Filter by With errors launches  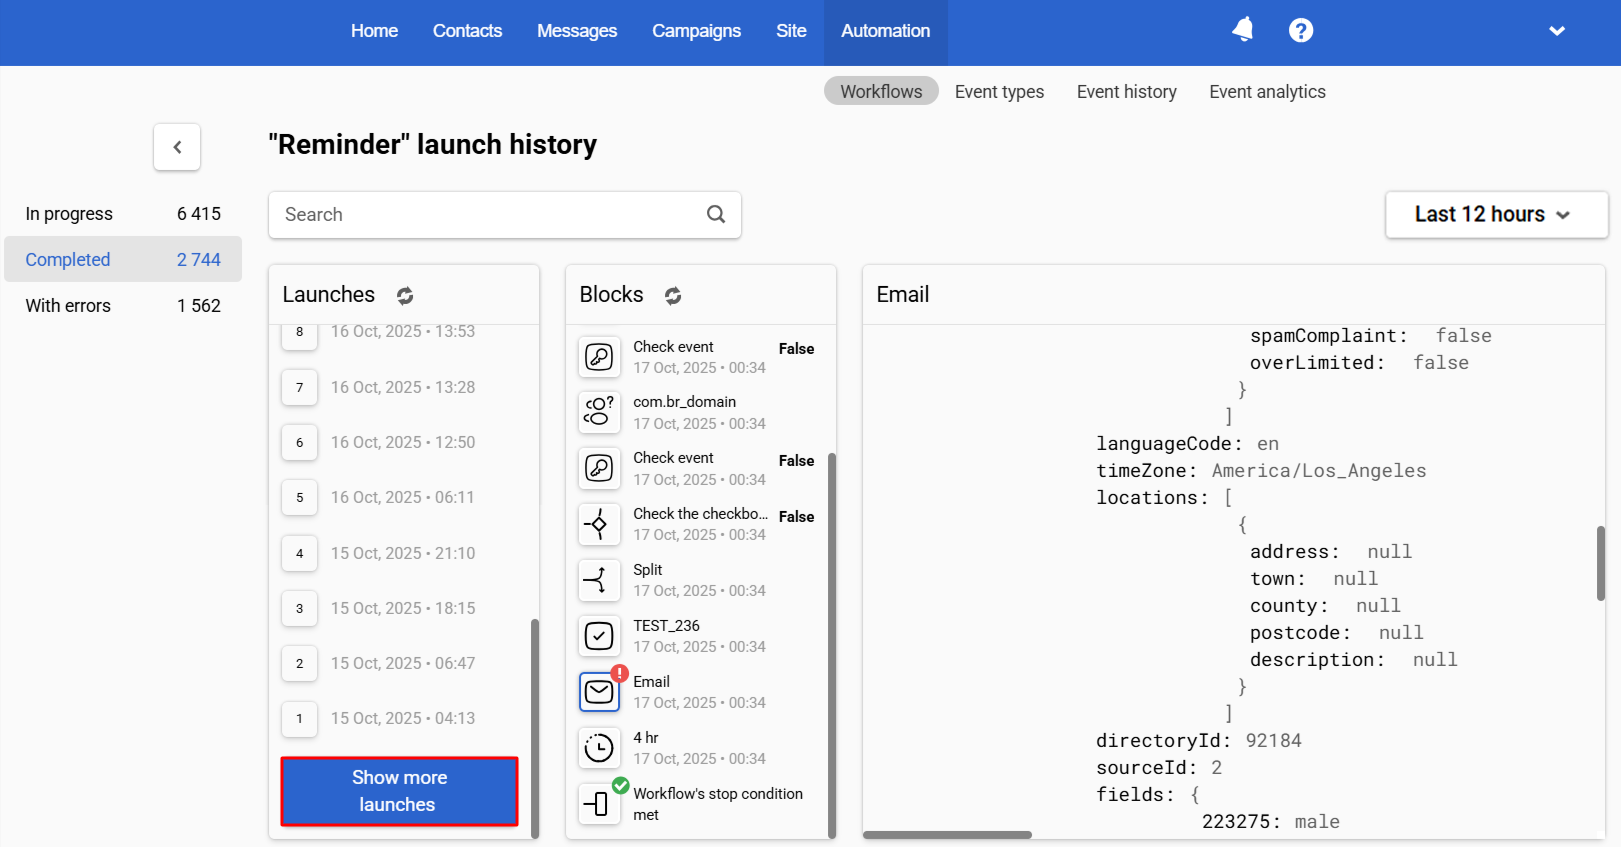tap(123, 306)
